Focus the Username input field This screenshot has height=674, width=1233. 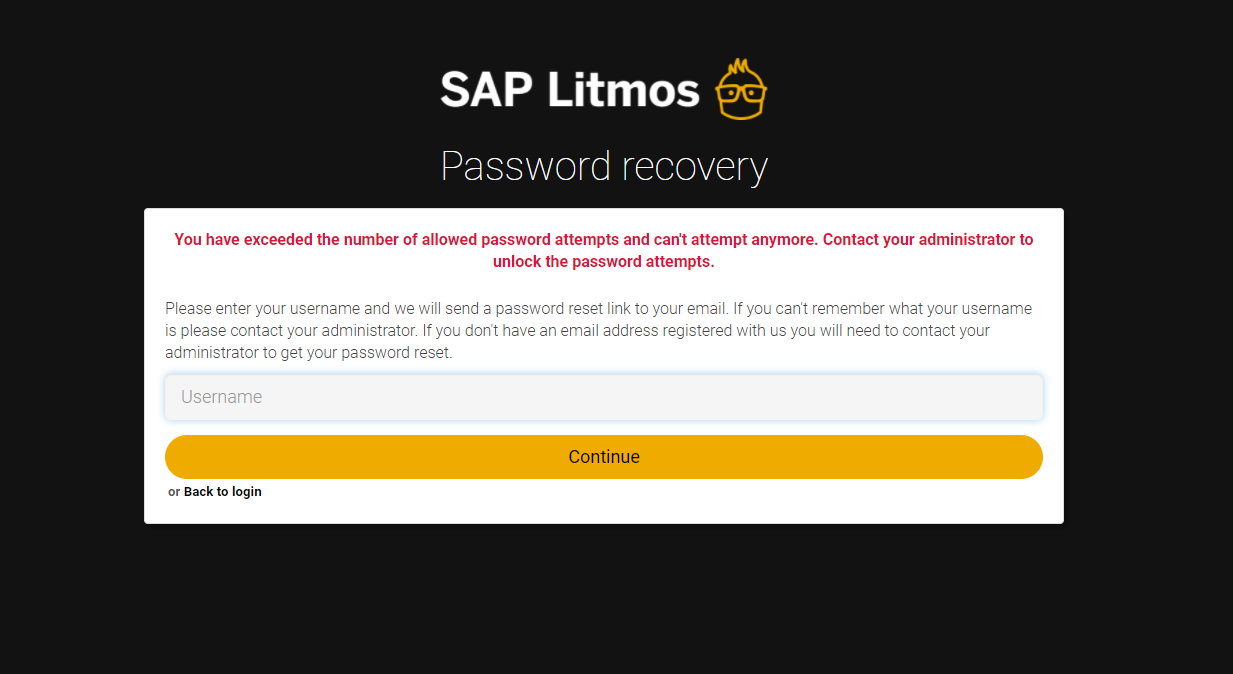pyautogui.click(x=604, y=397)
